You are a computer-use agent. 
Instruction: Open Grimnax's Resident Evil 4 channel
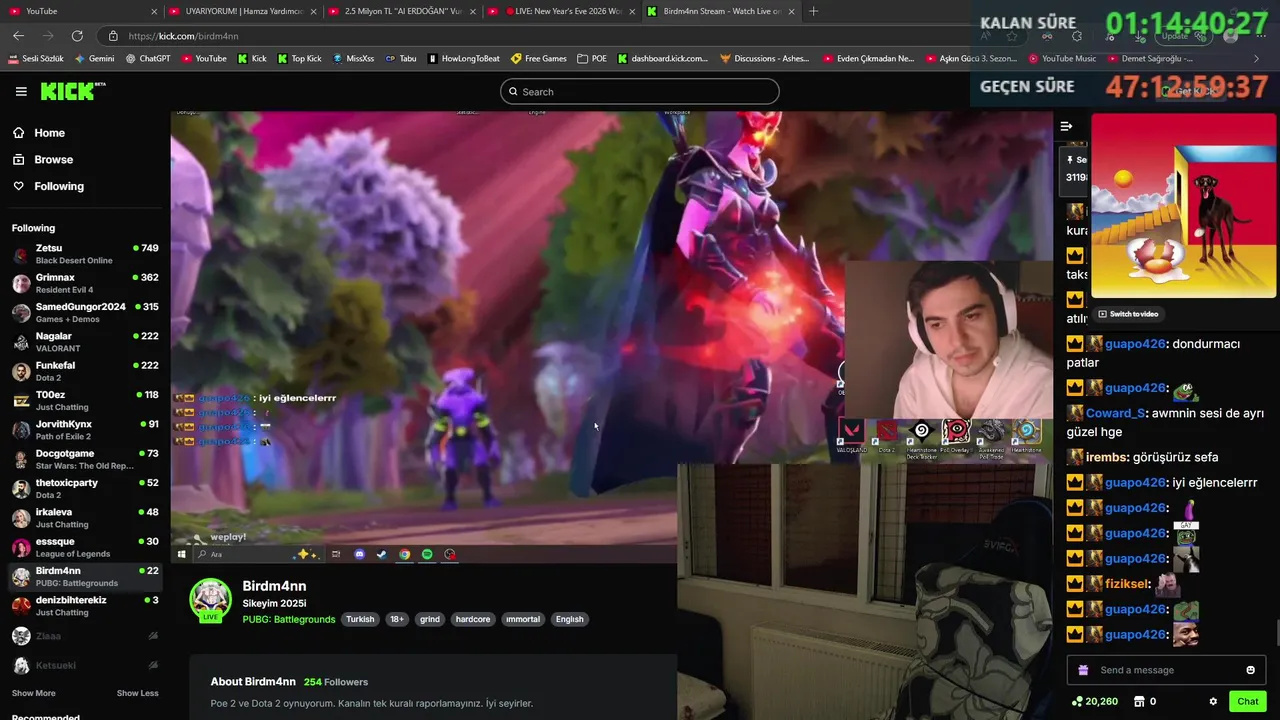[x=85, y=283]
